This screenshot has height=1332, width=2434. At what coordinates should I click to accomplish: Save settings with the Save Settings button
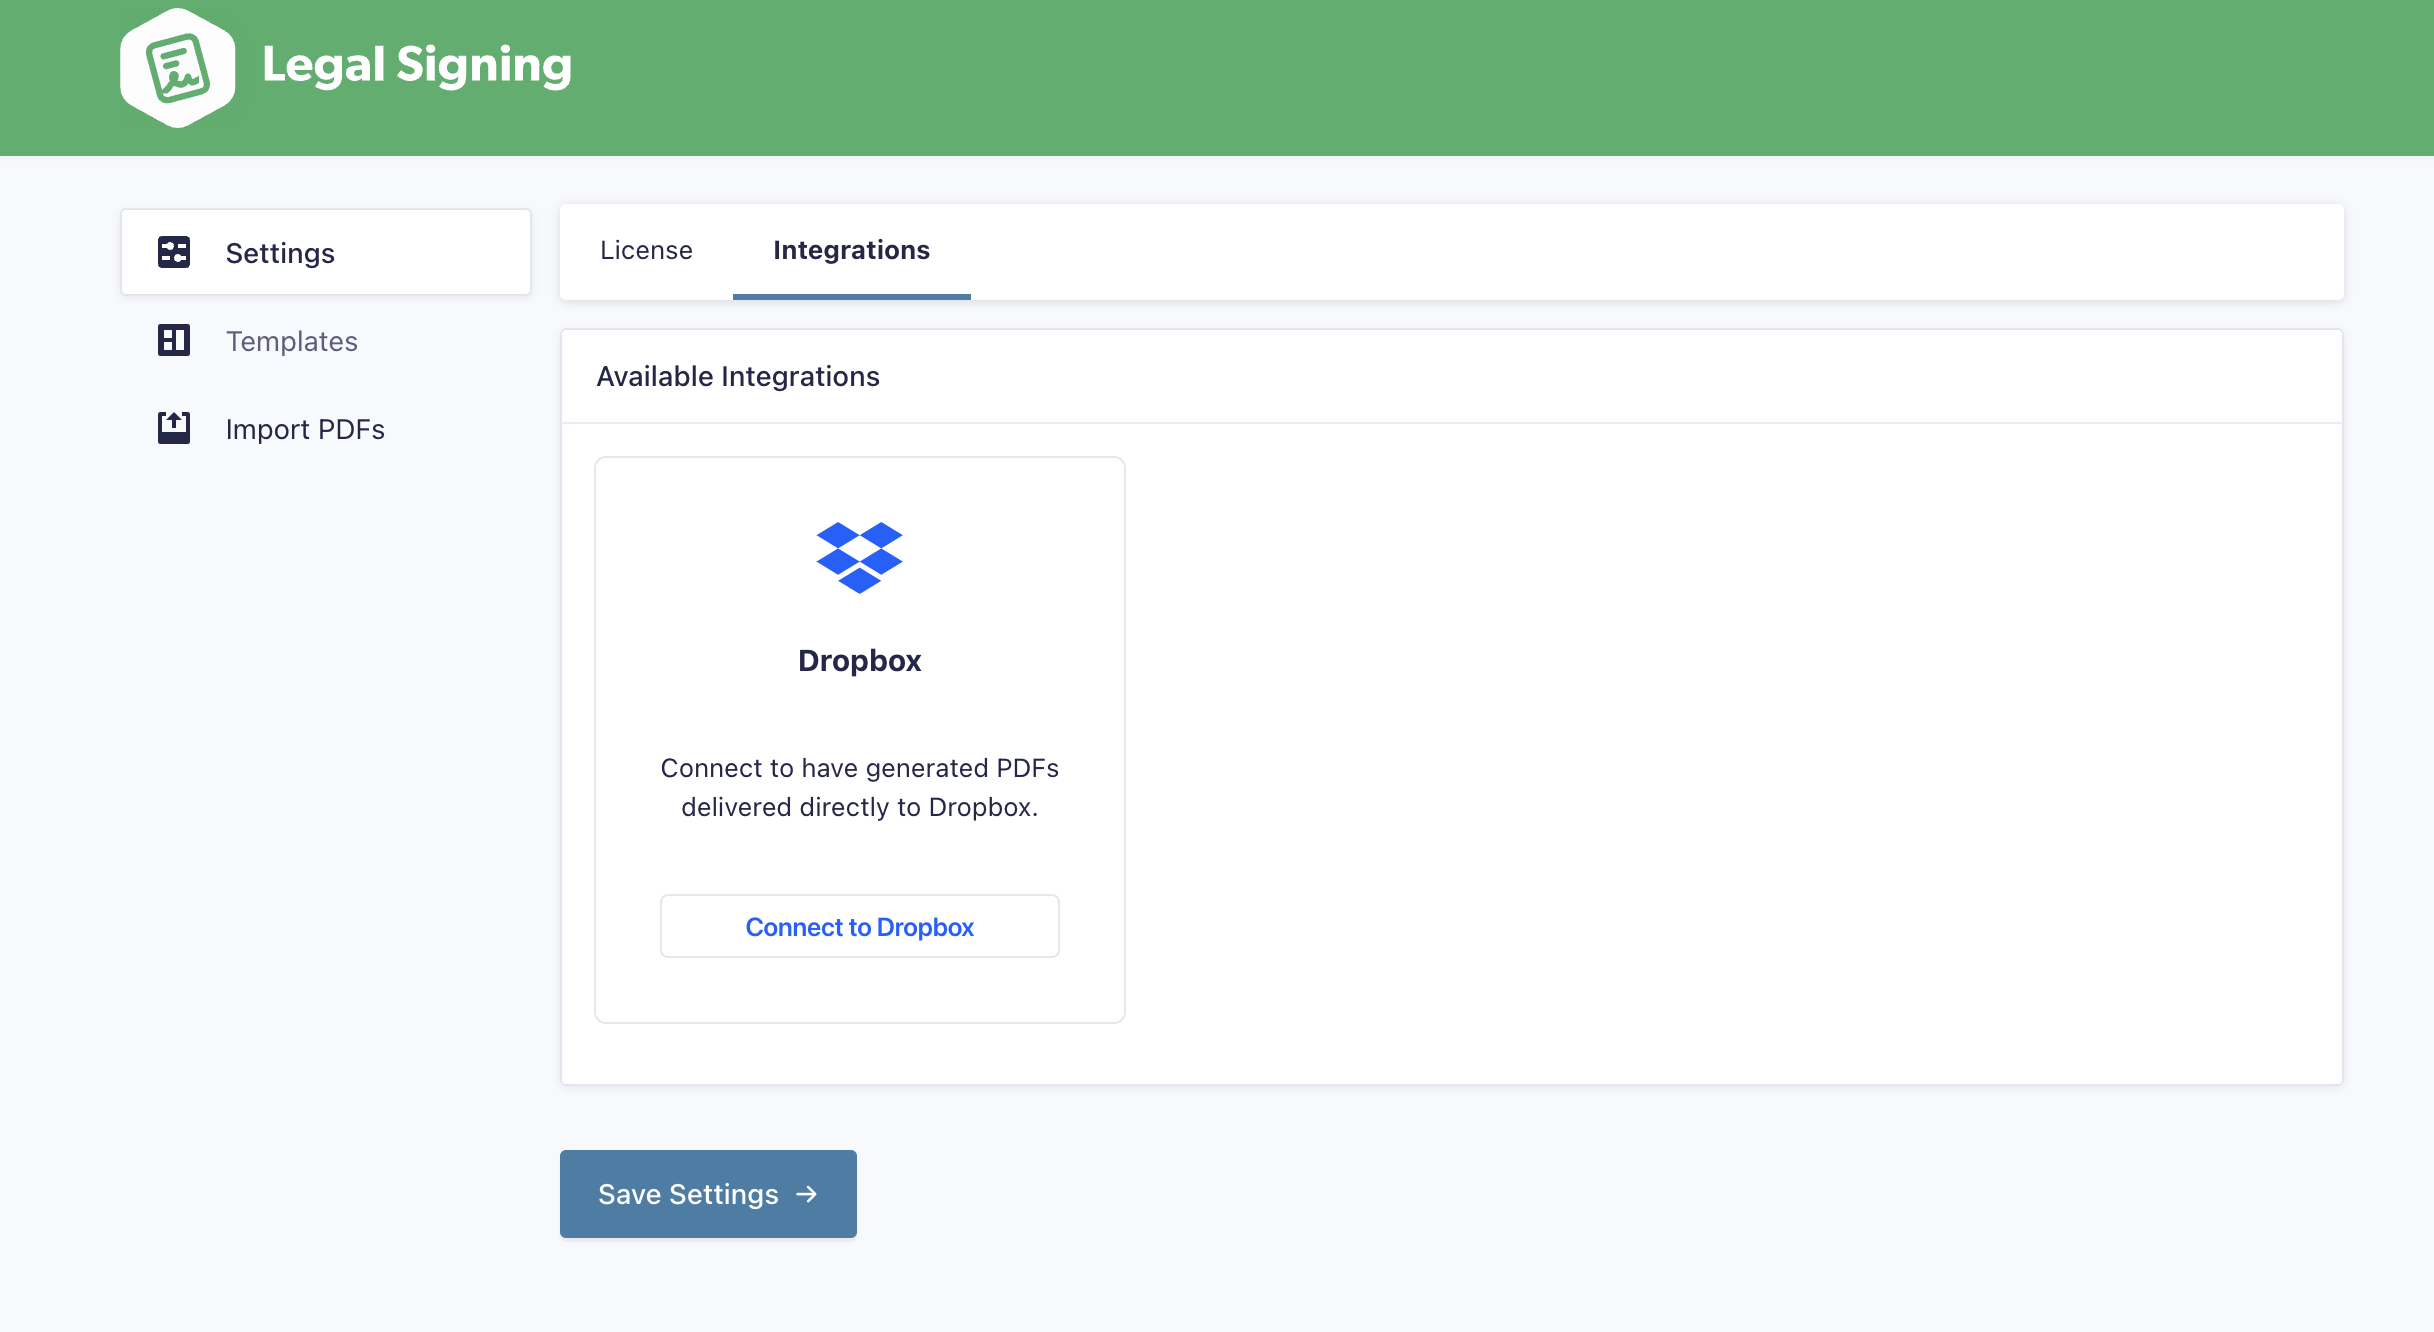click(x=708, y=1194)
